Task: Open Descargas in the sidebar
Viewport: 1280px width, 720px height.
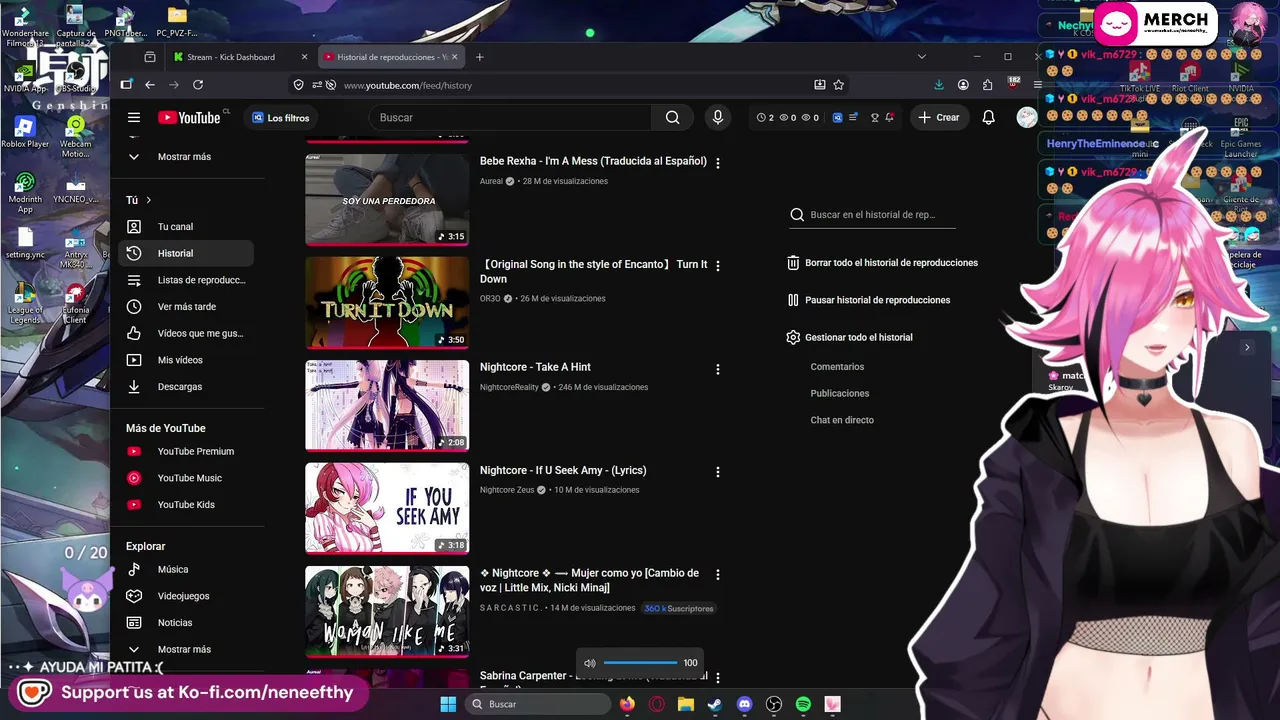Action: [x=185, y=387]
